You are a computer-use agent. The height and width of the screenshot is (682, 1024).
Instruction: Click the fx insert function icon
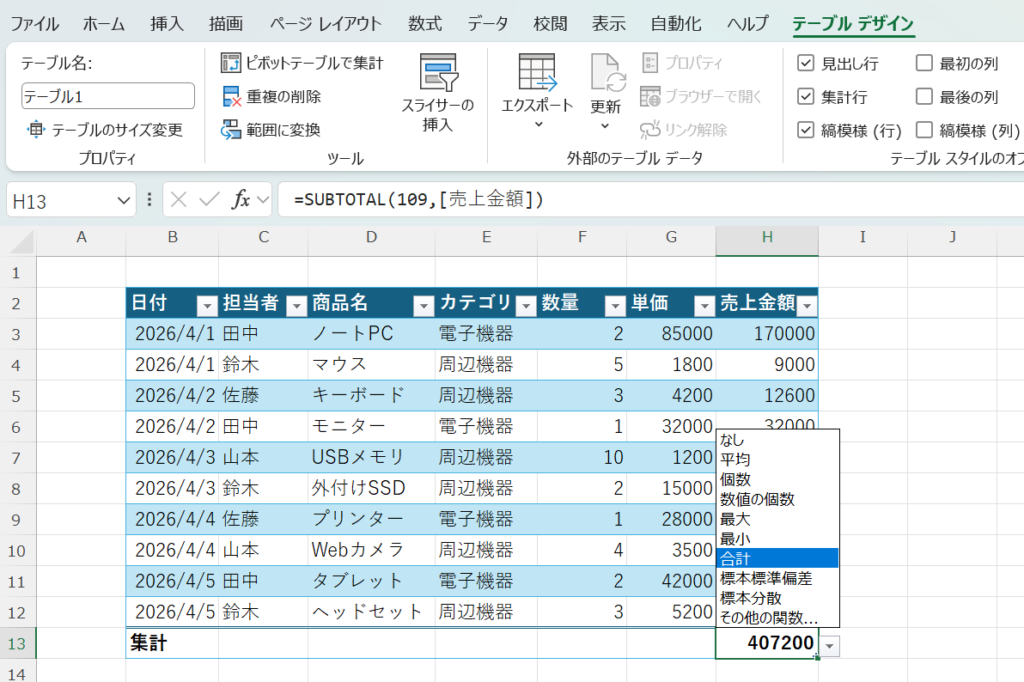241,199
